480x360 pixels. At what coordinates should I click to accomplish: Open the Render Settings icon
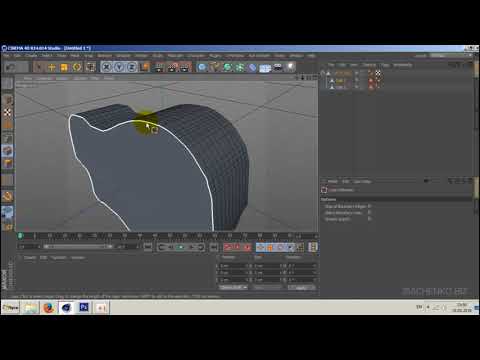185,67
